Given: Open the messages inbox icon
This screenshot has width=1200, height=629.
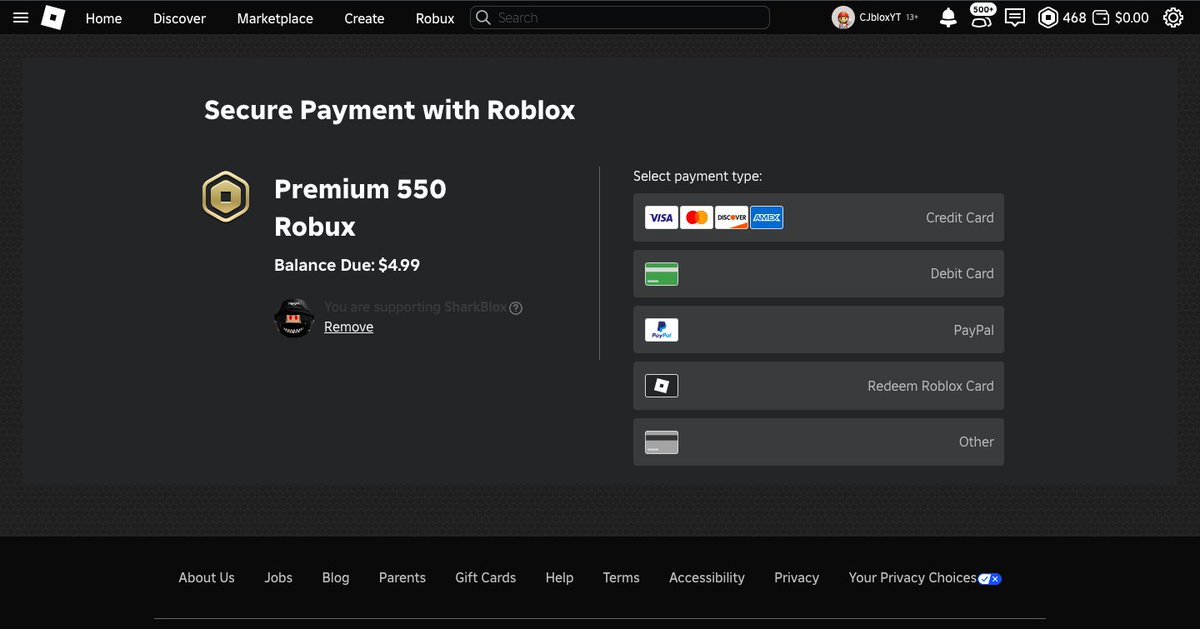Looking at the screenshot, I should (1014, 17).
